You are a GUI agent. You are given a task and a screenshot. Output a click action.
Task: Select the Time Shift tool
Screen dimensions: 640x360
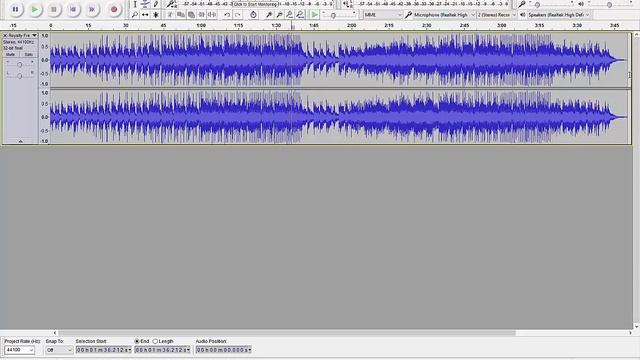145,15
